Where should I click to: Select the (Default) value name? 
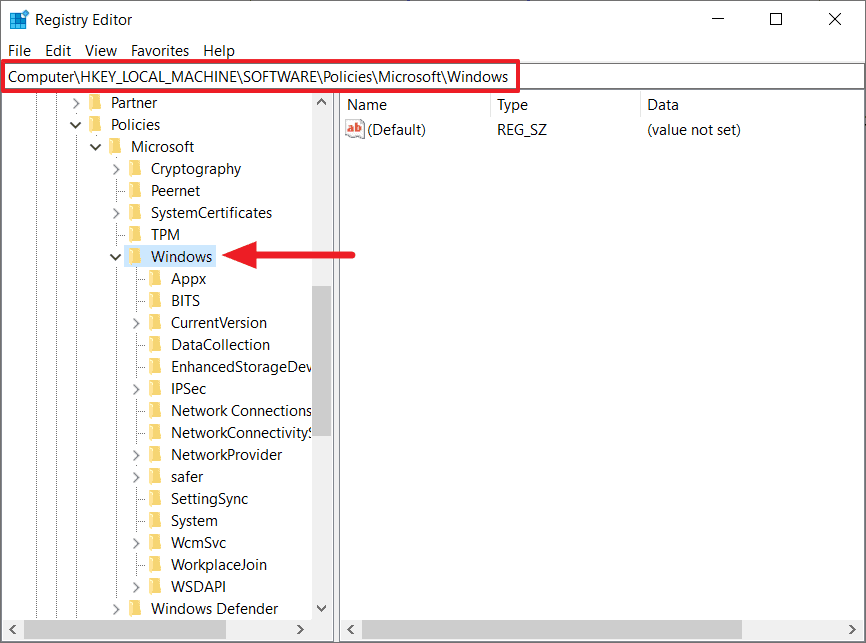click(x=397, y=130)
